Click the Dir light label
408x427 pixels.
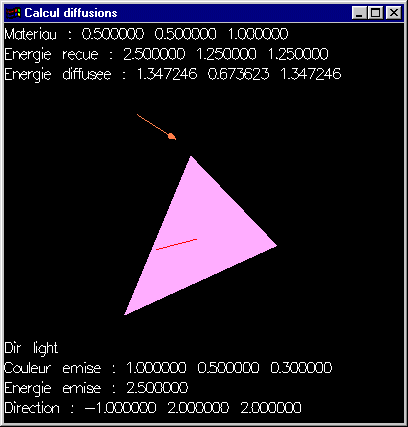pos(31,348)
